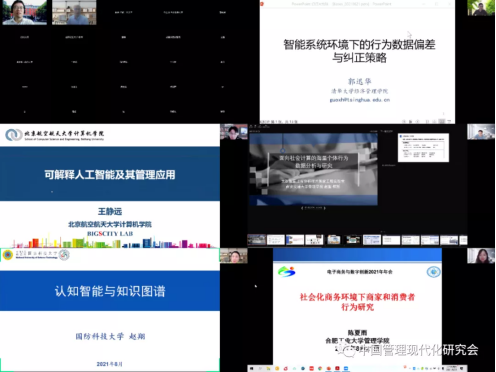Select second participant video in top row

tap(74, 12)
